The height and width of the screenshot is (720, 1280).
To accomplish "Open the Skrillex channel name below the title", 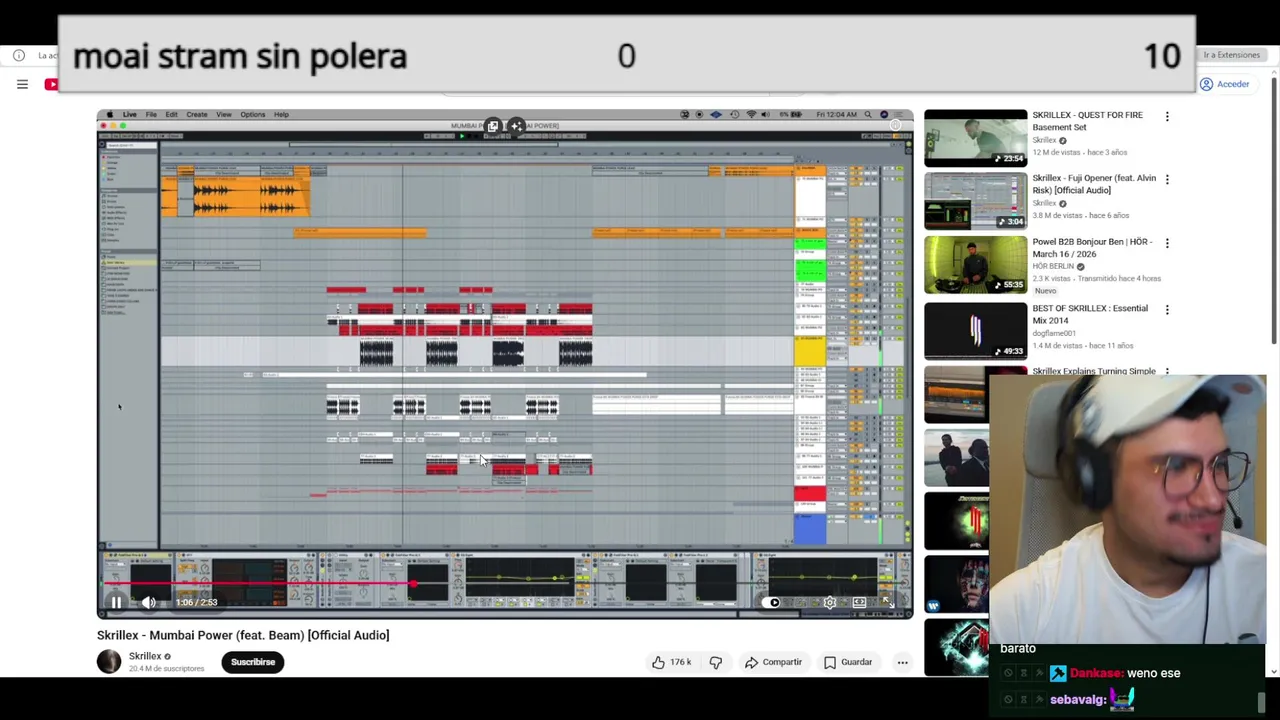I will [145, 656].
